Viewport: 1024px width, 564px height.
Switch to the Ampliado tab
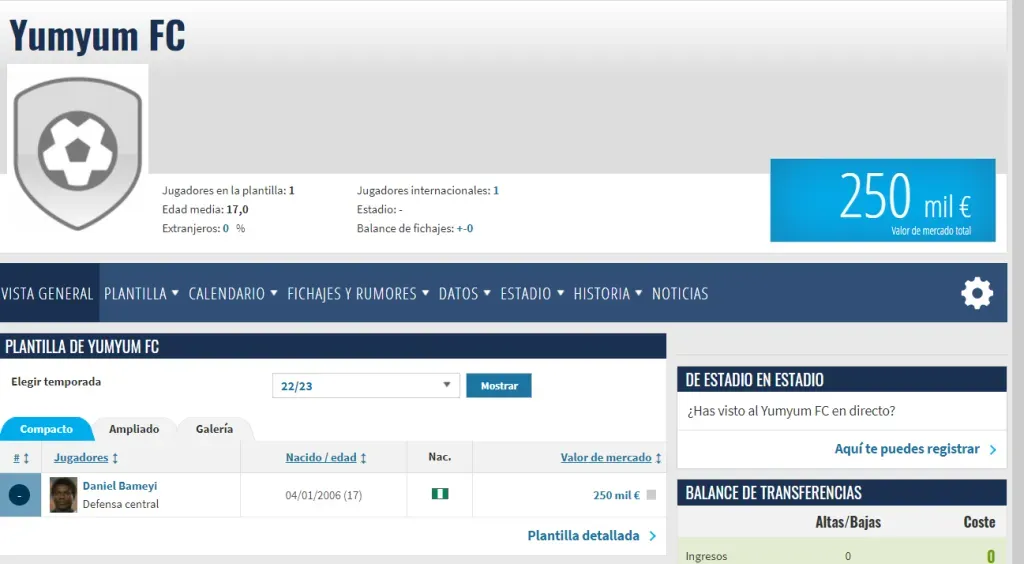tap(134, 429)
